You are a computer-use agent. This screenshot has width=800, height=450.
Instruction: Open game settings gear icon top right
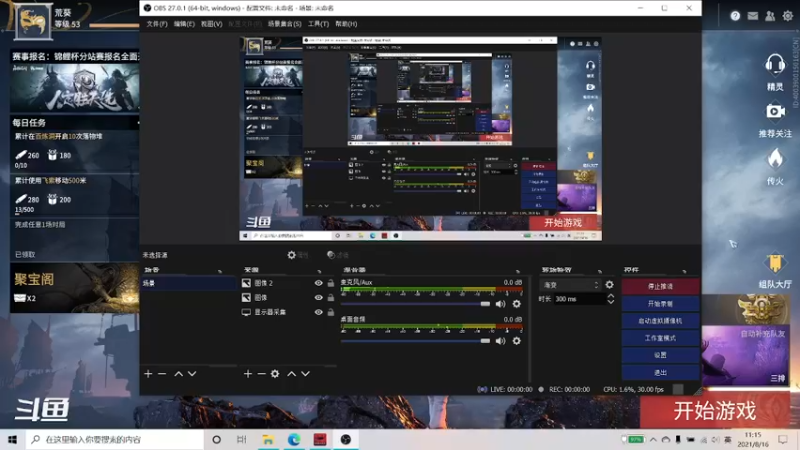pos(788,16)
